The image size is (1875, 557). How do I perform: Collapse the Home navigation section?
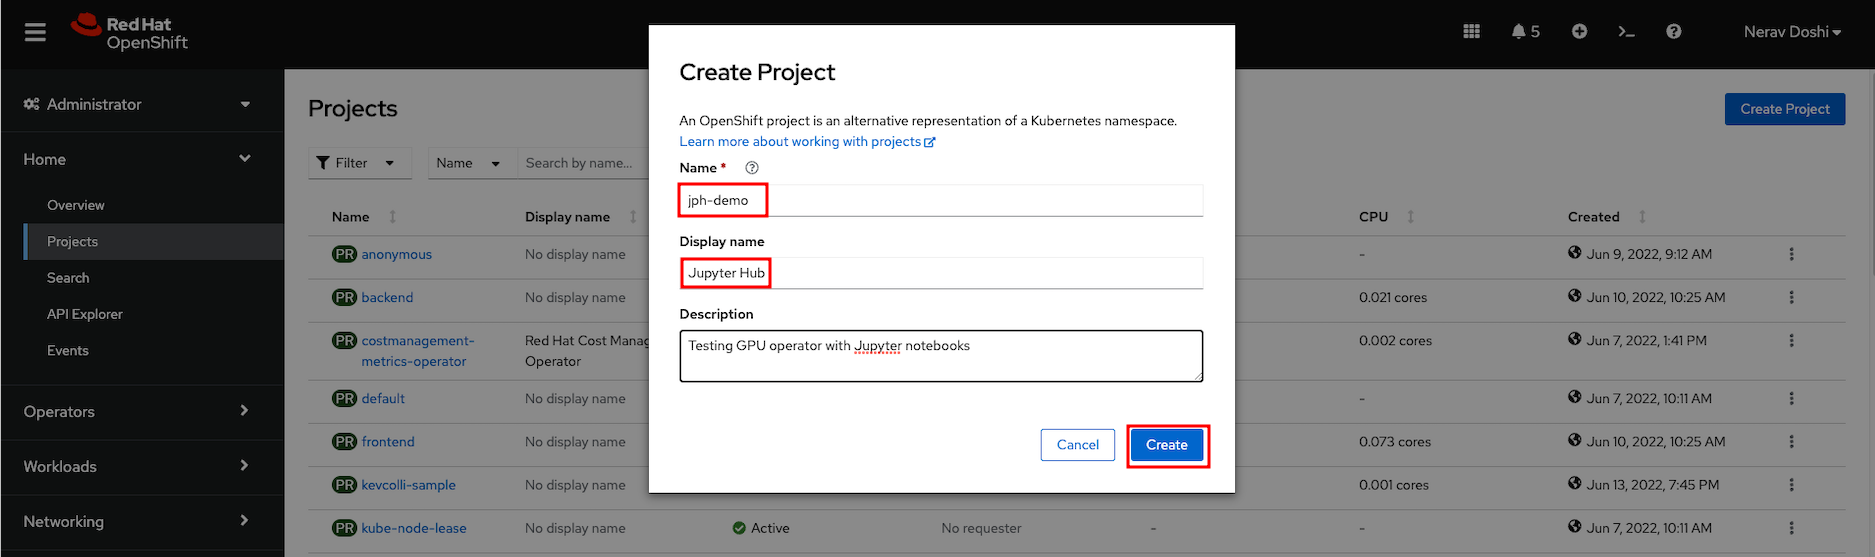pyautogui.click(x=137, y=159)
